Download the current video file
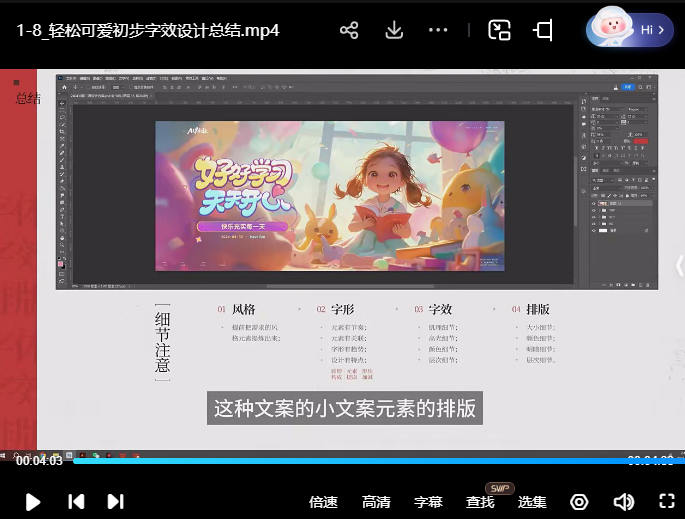685x519 pixels. 394,30
